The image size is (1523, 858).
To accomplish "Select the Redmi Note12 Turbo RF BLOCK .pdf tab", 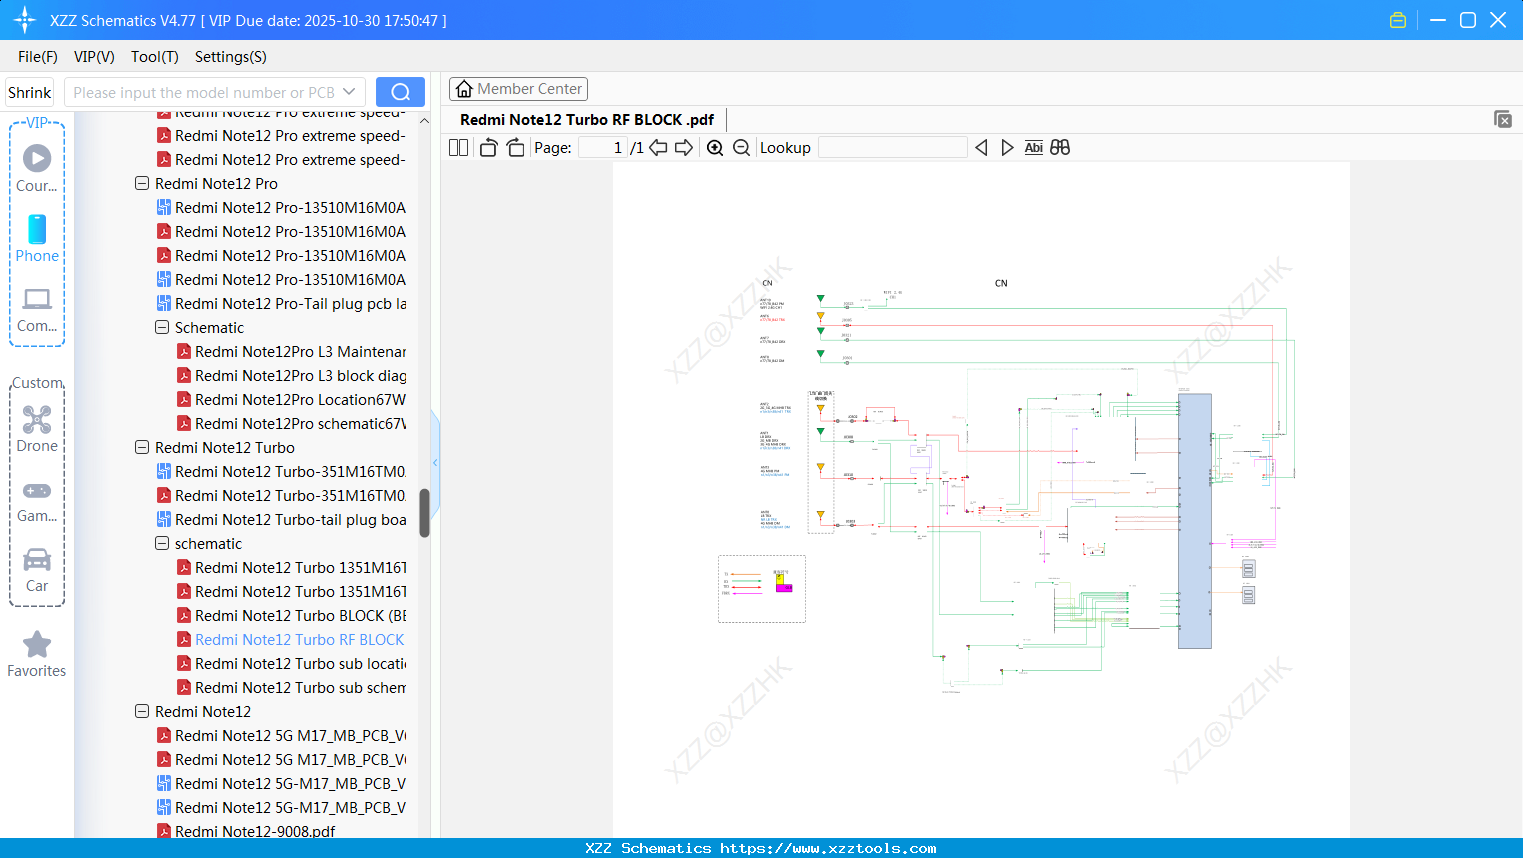I will (x=587, y=120).
